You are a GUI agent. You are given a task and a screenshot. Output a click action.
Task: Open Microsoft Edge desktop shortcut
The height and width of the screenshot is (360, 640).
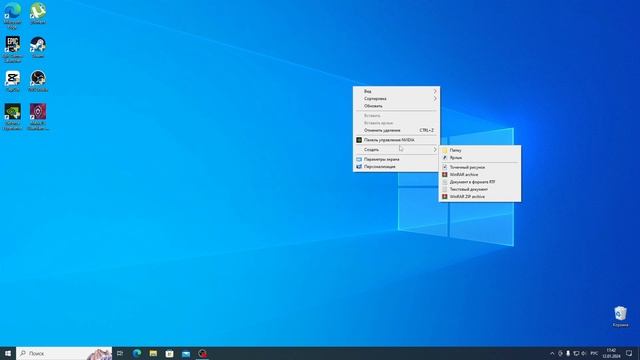[12, 16]
